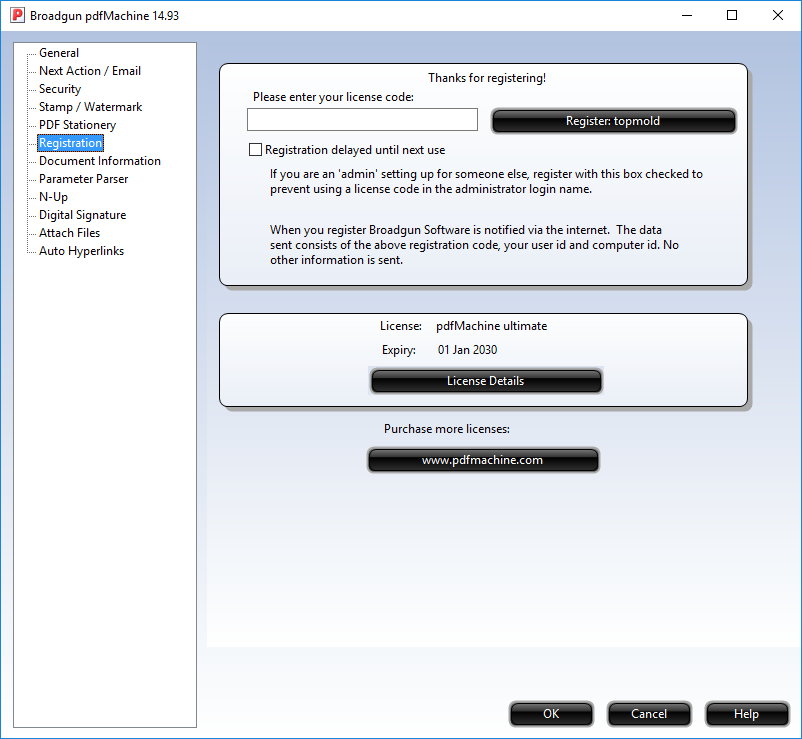Click 'Please enter your license code:' label
The width and height of the screenshot is (802, 739).
(x=333, y=97)
